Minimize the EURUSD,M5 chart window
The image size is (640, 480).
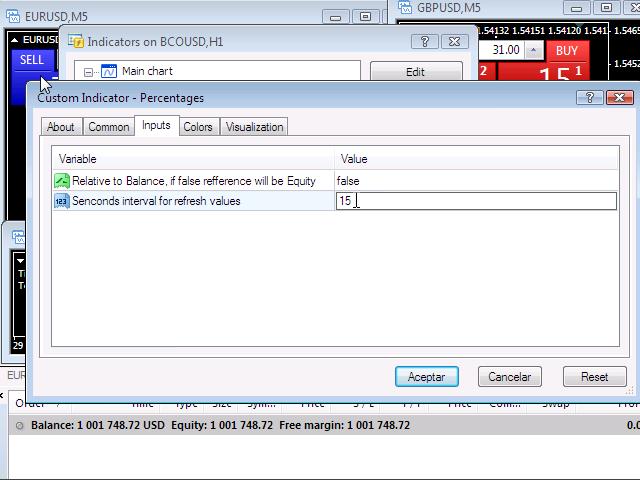tap(336, 17)
